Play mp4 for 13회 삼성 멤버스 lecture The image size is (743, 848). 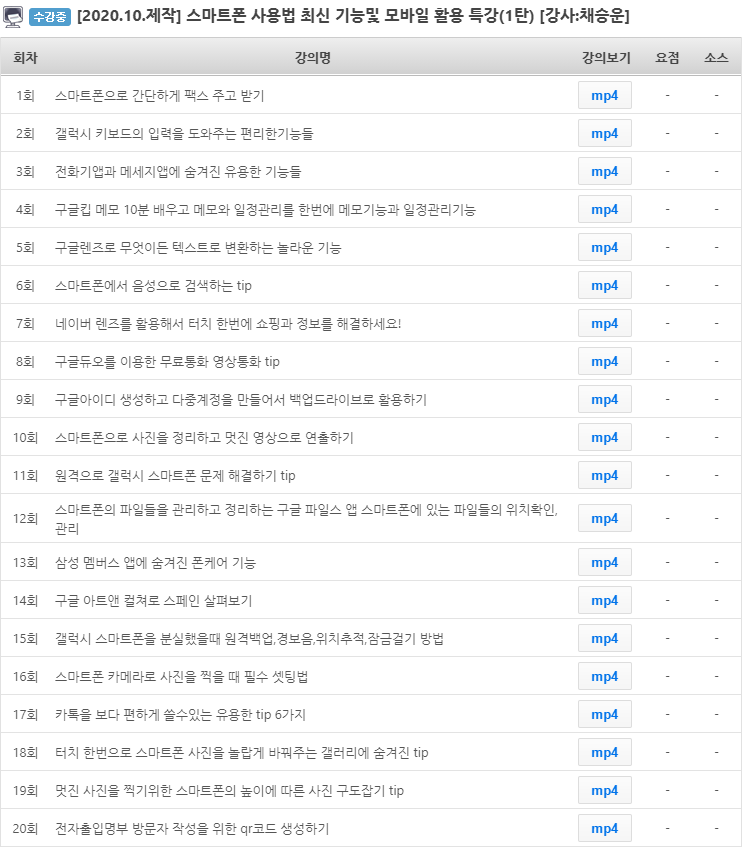(605, 562)
